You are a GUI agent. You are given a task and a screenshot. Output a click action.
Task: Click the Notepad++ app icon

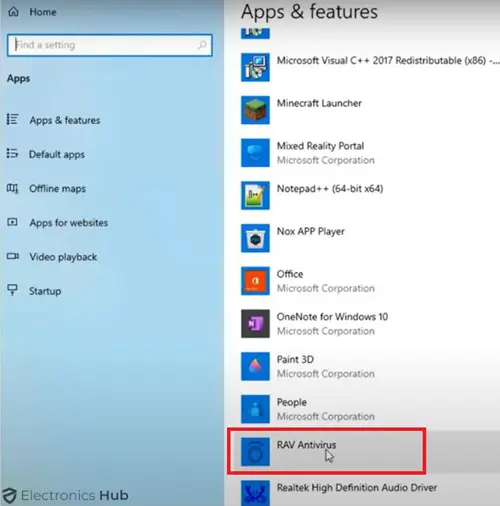pos(255,196)
